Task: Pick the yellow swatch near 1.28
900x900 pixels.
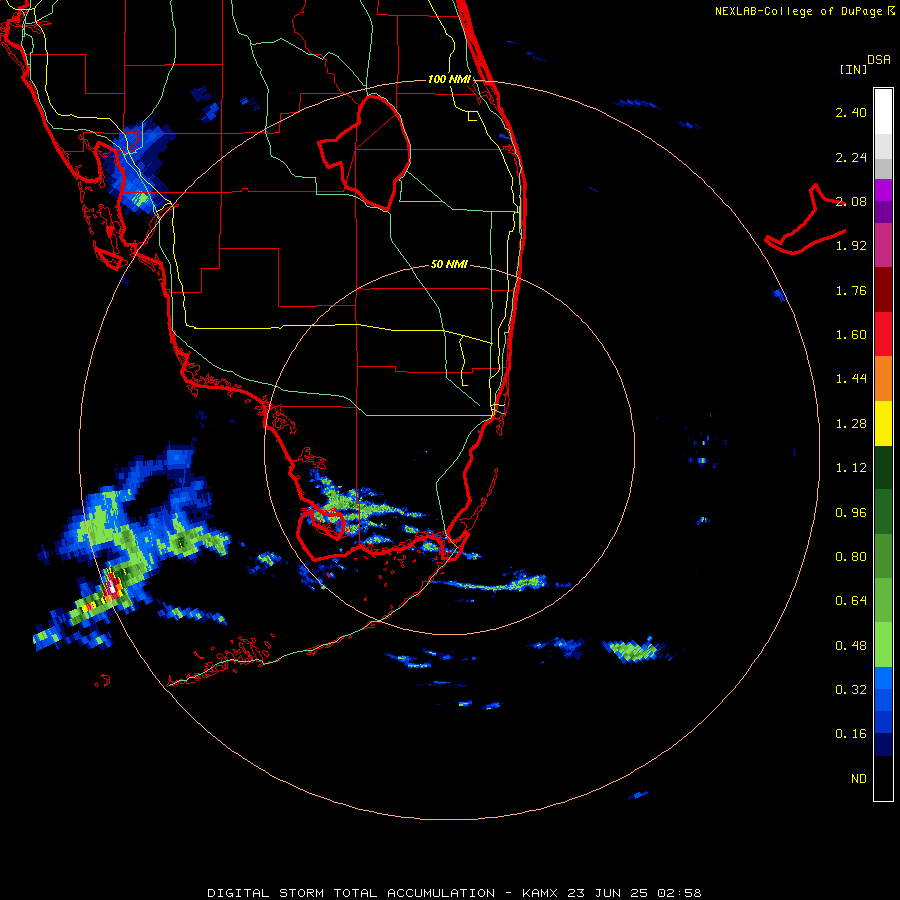Action: point(883,424)
